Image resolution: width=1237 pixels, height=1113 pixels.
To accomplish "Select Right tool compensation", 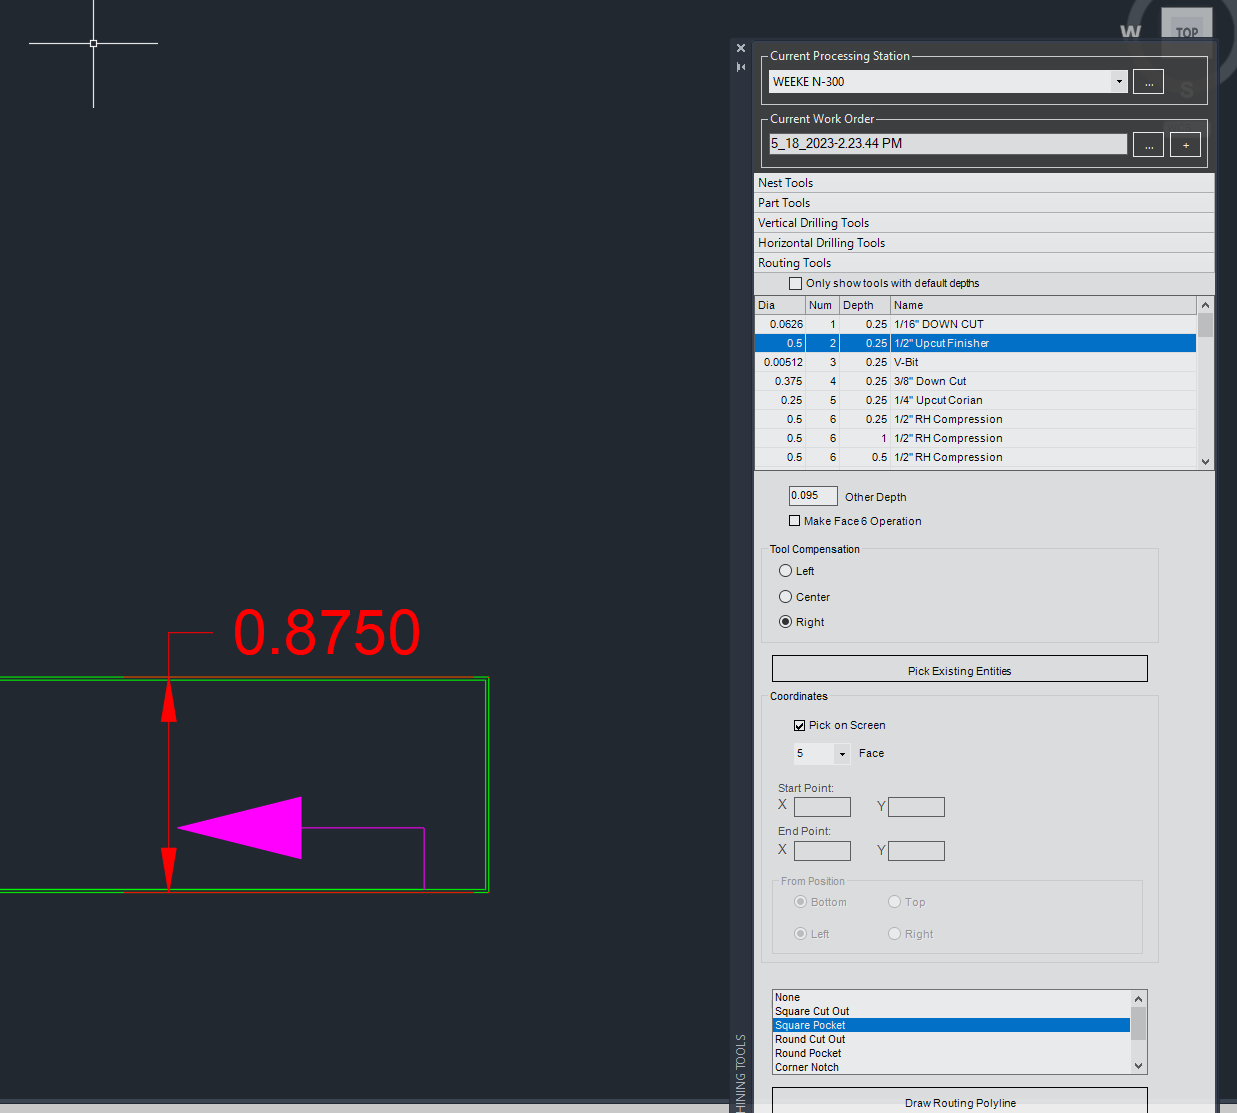I will [785, 622].
